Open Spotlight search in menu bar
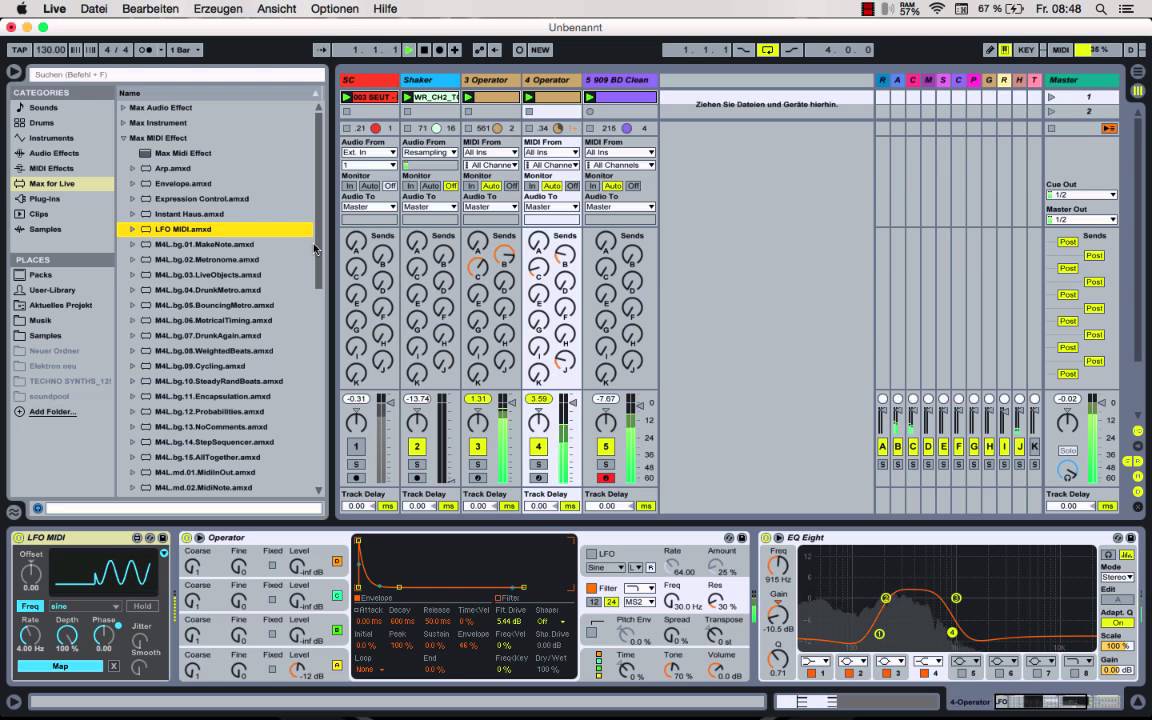 [1101, 9]
